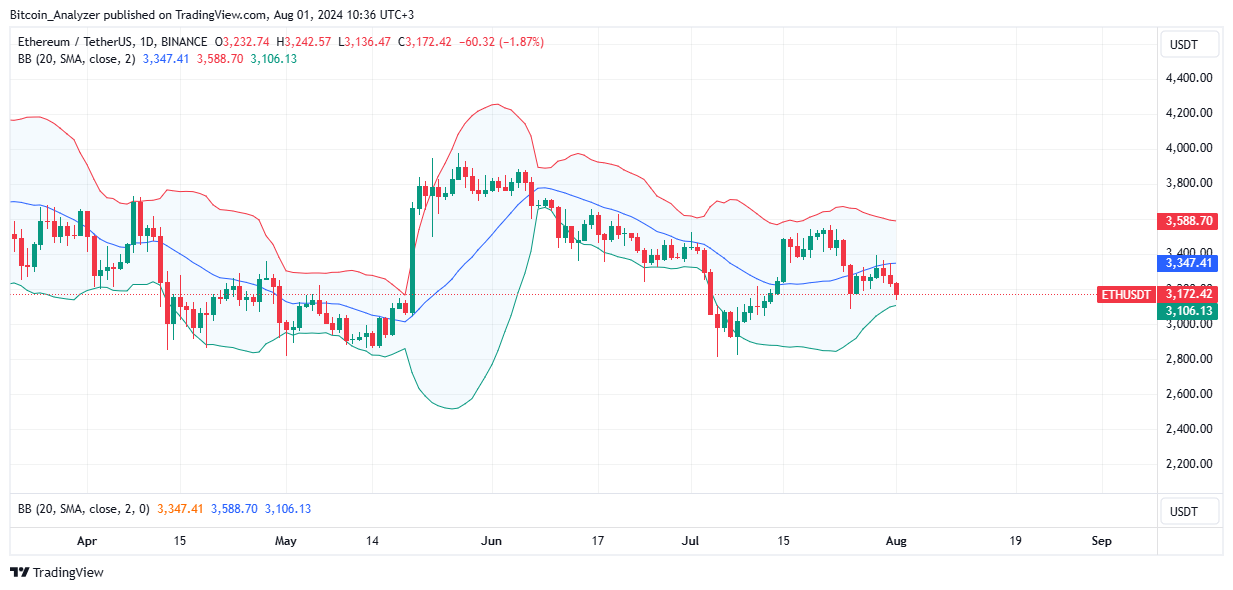Open the USDT selector in the lower BB pane
This screenshot has width=1233, height=590.
[x=1189, y=511]
